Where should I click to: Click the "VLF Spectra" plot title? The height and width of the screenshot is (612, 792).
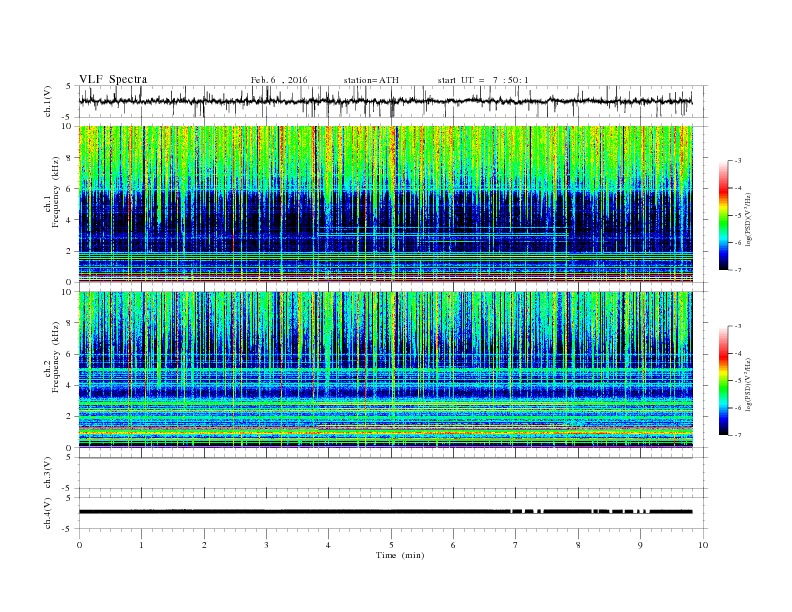click(x=113, y=79)
